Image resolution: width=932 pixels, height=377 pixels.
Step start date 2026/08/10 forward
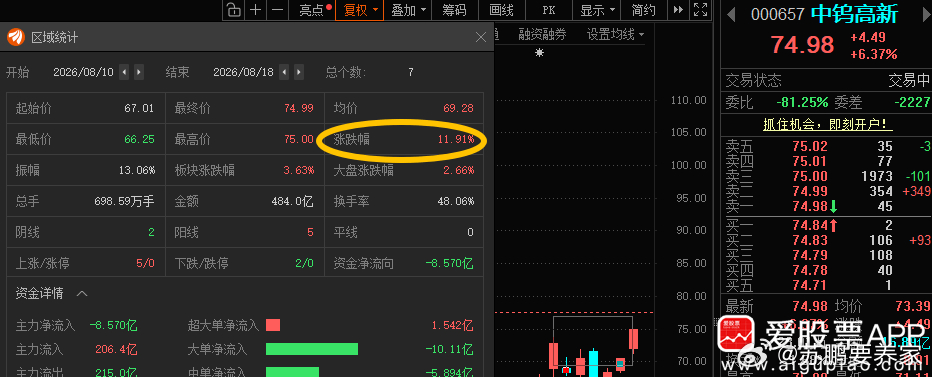coord(138,73)
